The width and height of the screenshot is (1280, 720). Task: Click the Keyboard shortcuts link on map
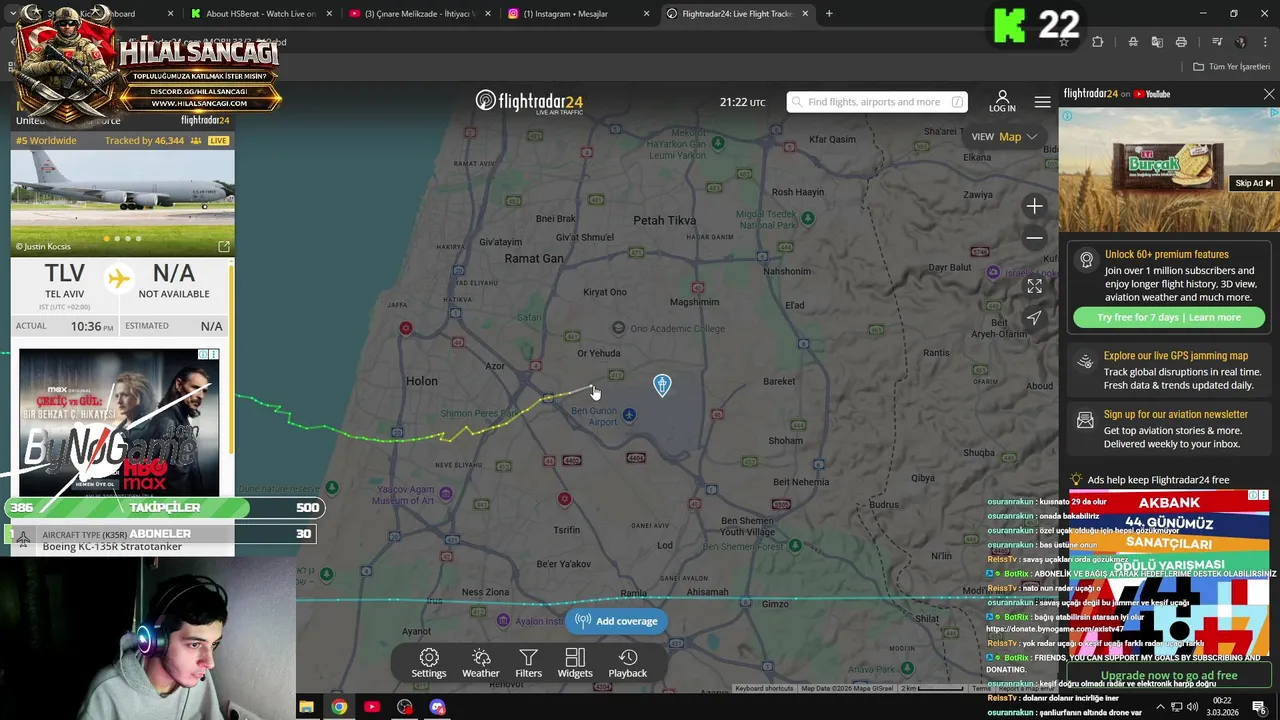pyautogui.click(x=764, y=688)
